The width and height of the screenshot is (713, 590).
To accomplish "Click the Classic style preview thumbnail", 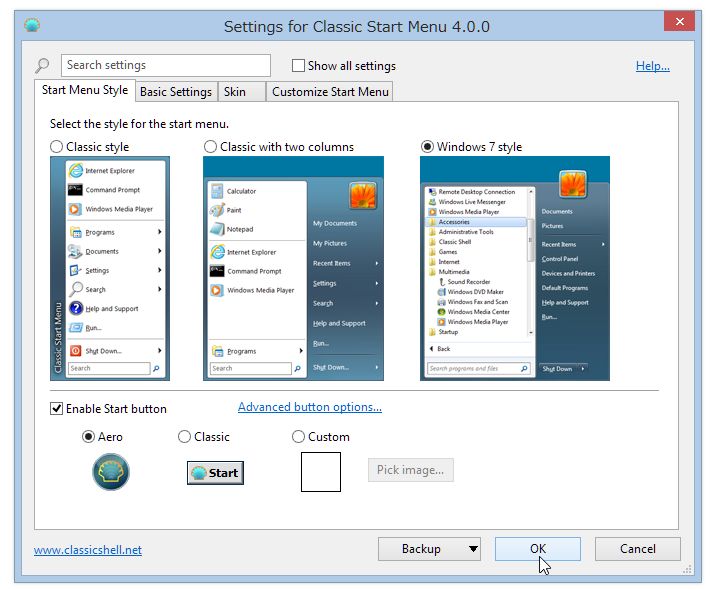I will [110, 268].
